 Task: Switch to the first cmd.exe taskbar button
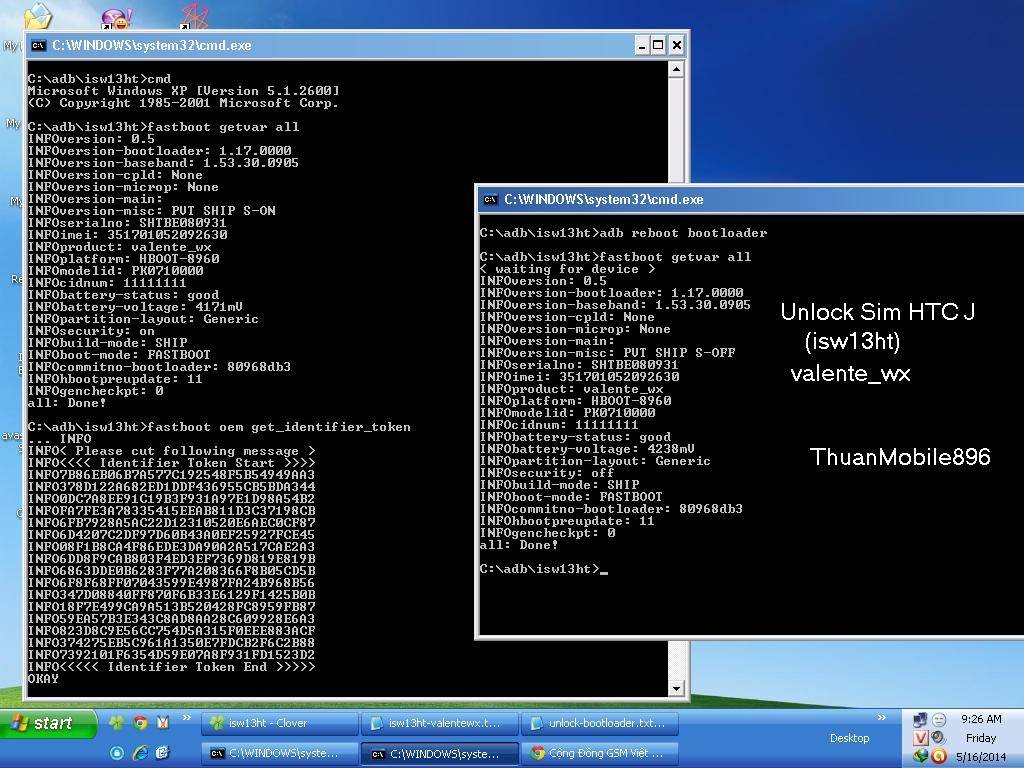[x=280, y=753]
